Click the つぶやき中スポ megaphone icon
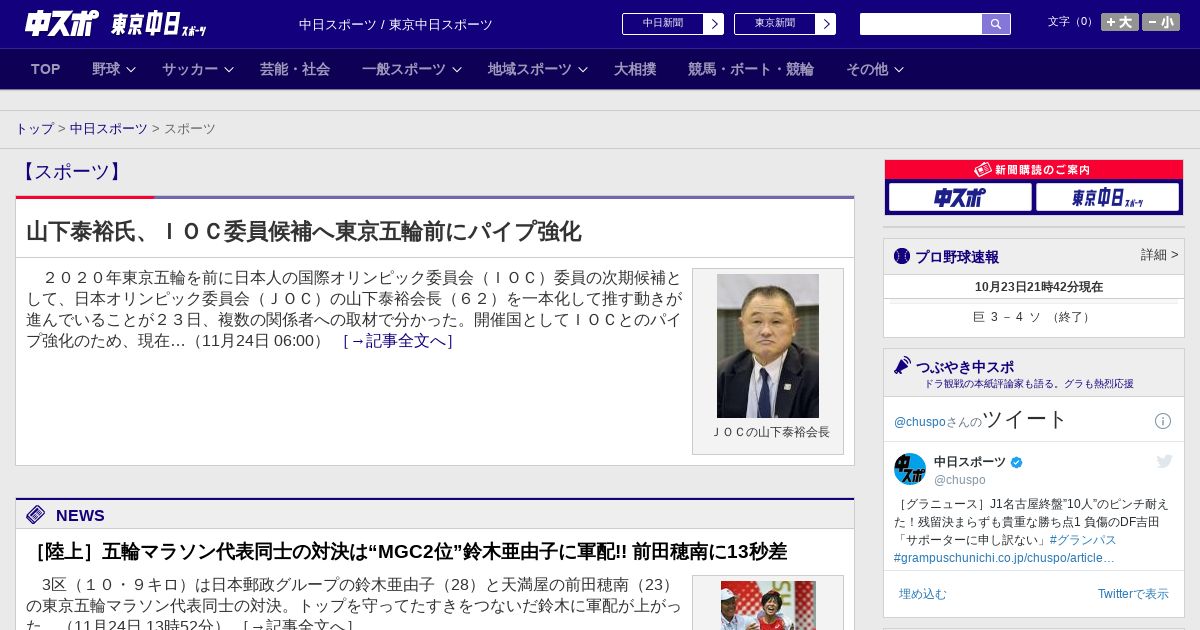The width and height of the screenshot is (1200, 630). [x=903, y=366]
